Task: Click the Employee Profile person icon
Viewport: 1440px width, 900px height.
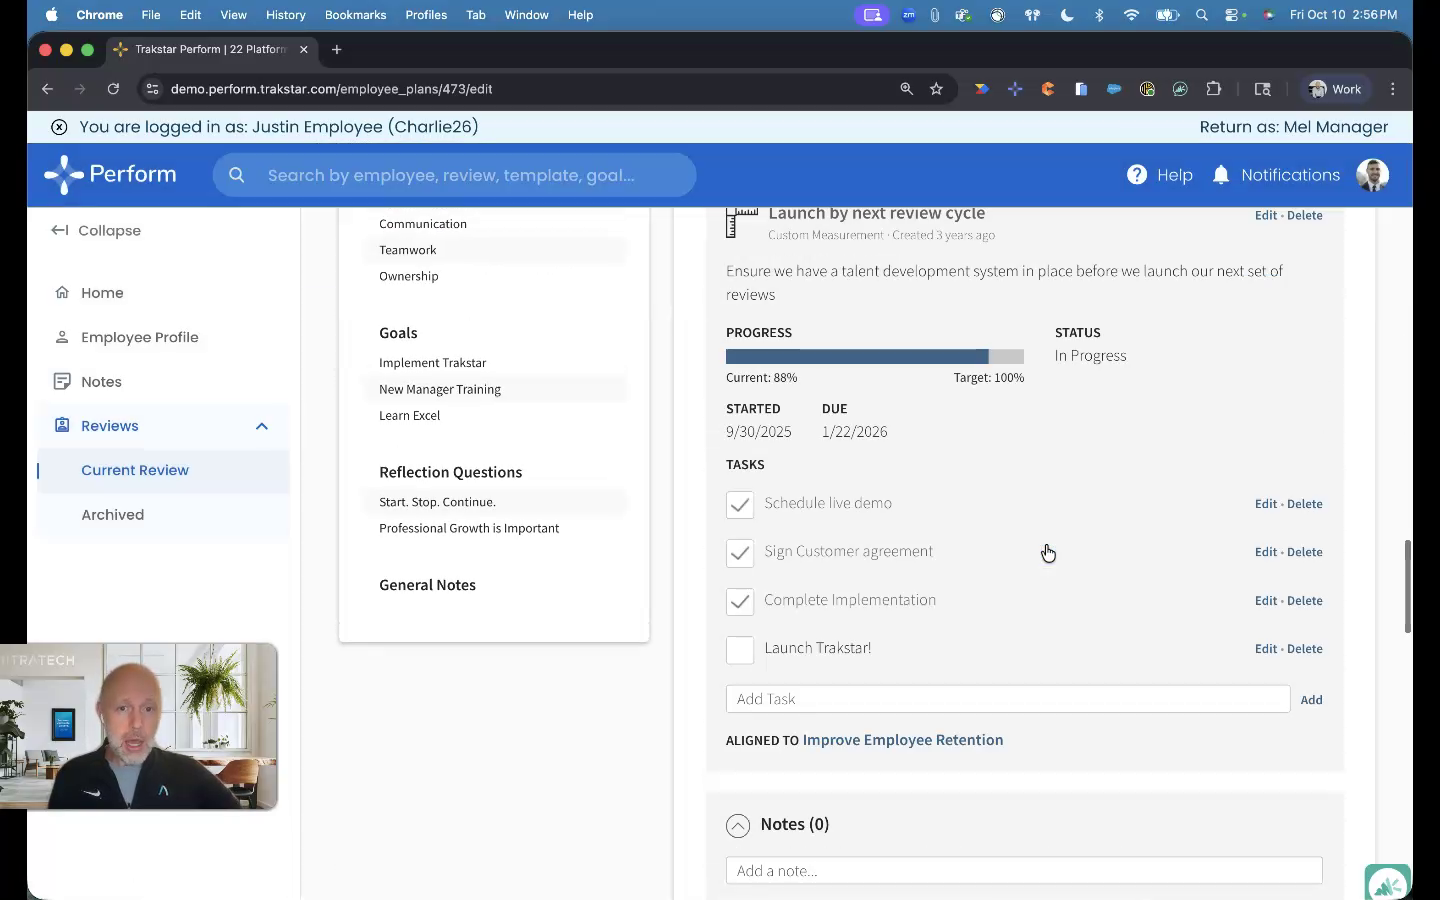Action: 62,337
